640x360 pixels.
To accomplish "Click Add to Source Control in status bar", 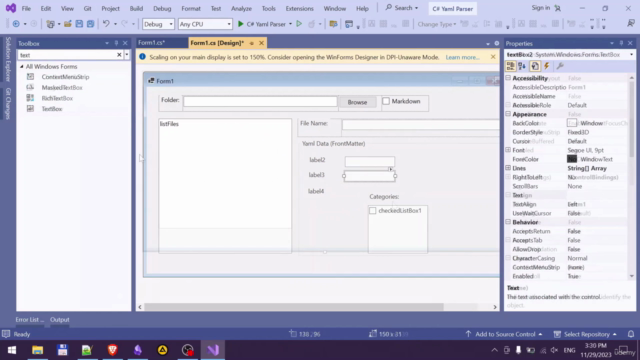I will pos(505,334).
